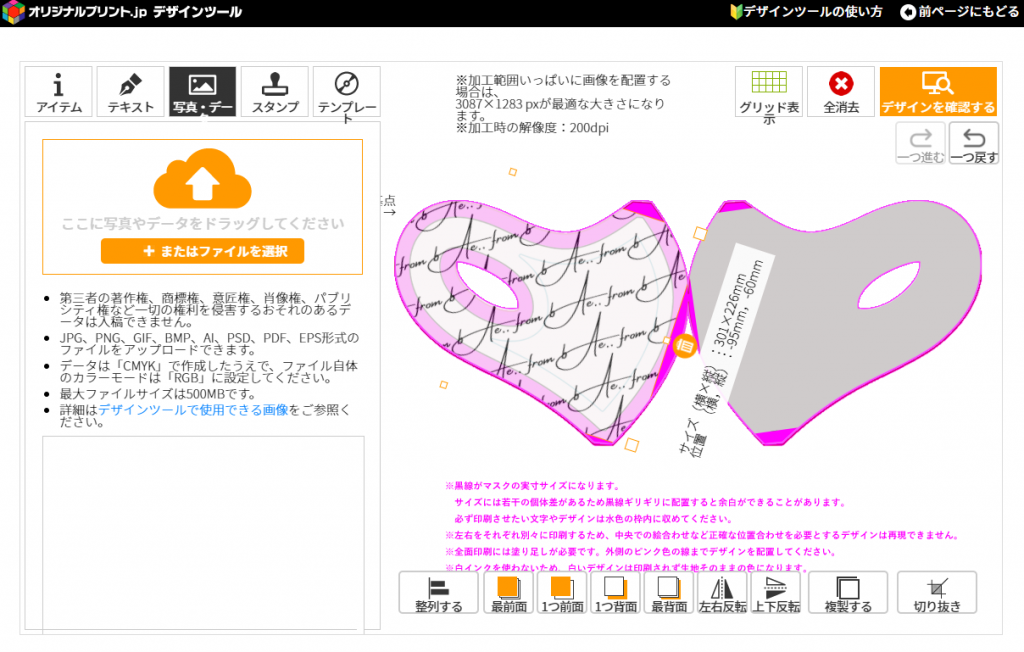Move object 1つ背面 backward
This screenshot has height=652, width=1024.
[616, 593]
